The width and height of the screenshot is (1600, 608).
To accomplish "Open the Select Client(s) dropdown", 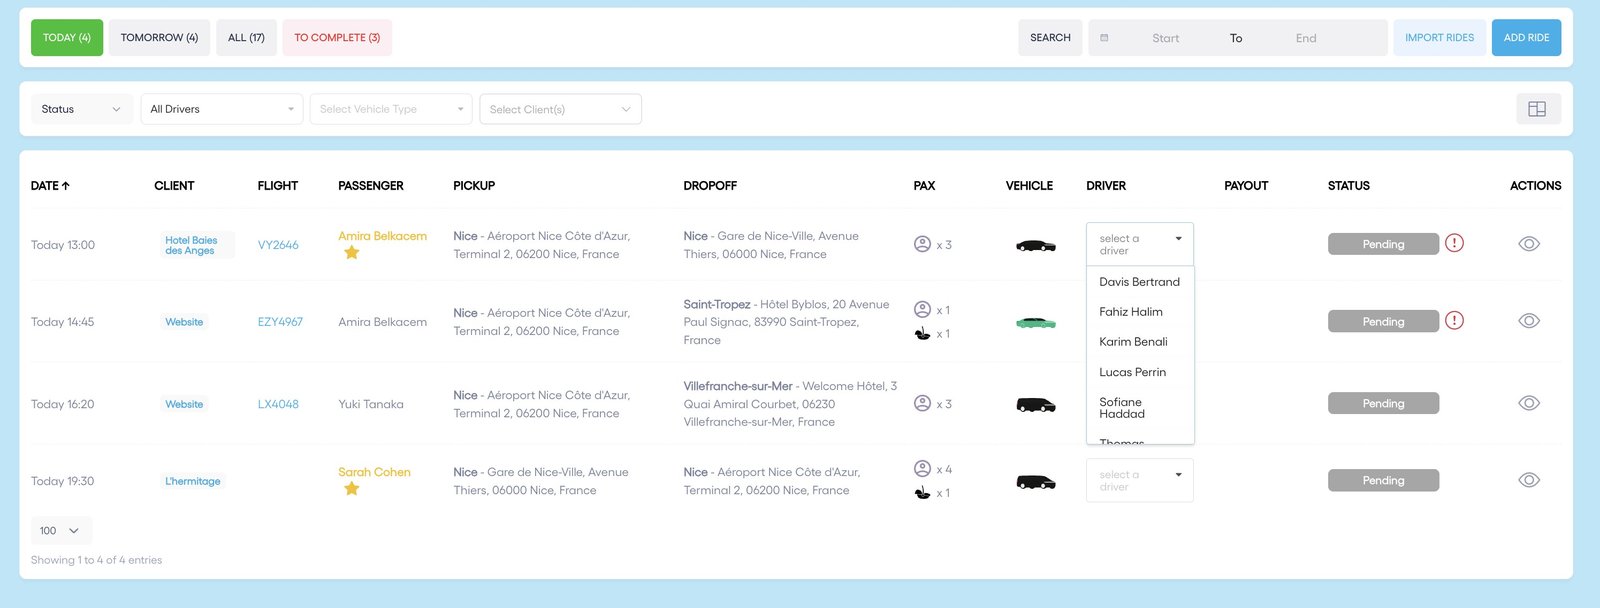I will [560, 109].
